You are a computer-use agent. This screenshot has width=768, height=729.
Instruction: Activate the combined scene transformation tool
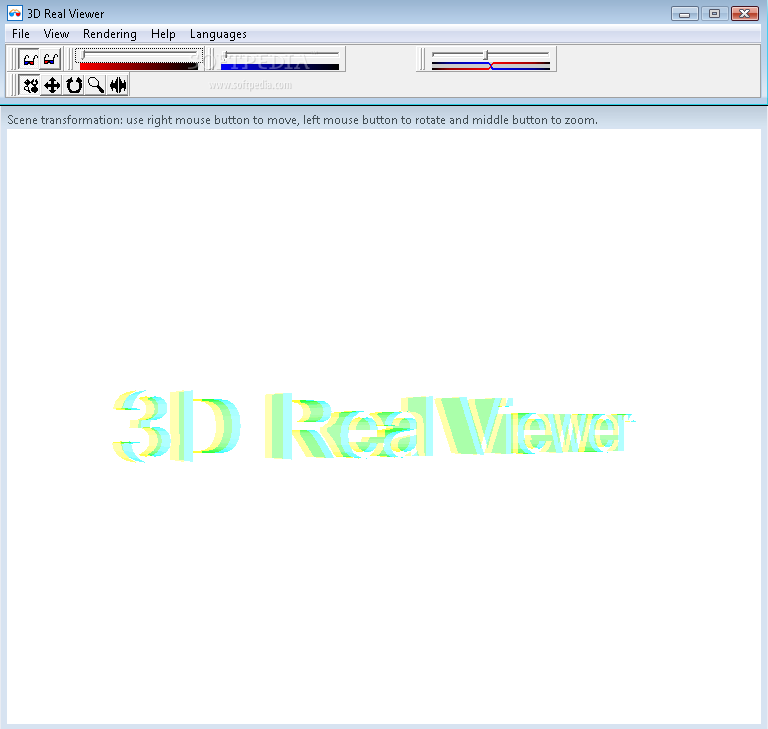coord(29,85)
